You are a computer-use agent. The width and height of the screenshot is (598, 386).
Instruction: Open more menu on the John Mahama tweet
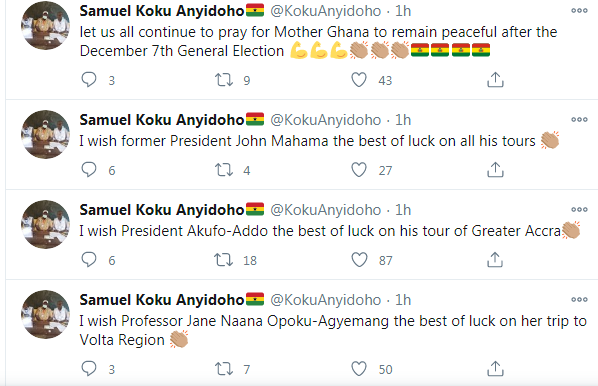(579, 119)
